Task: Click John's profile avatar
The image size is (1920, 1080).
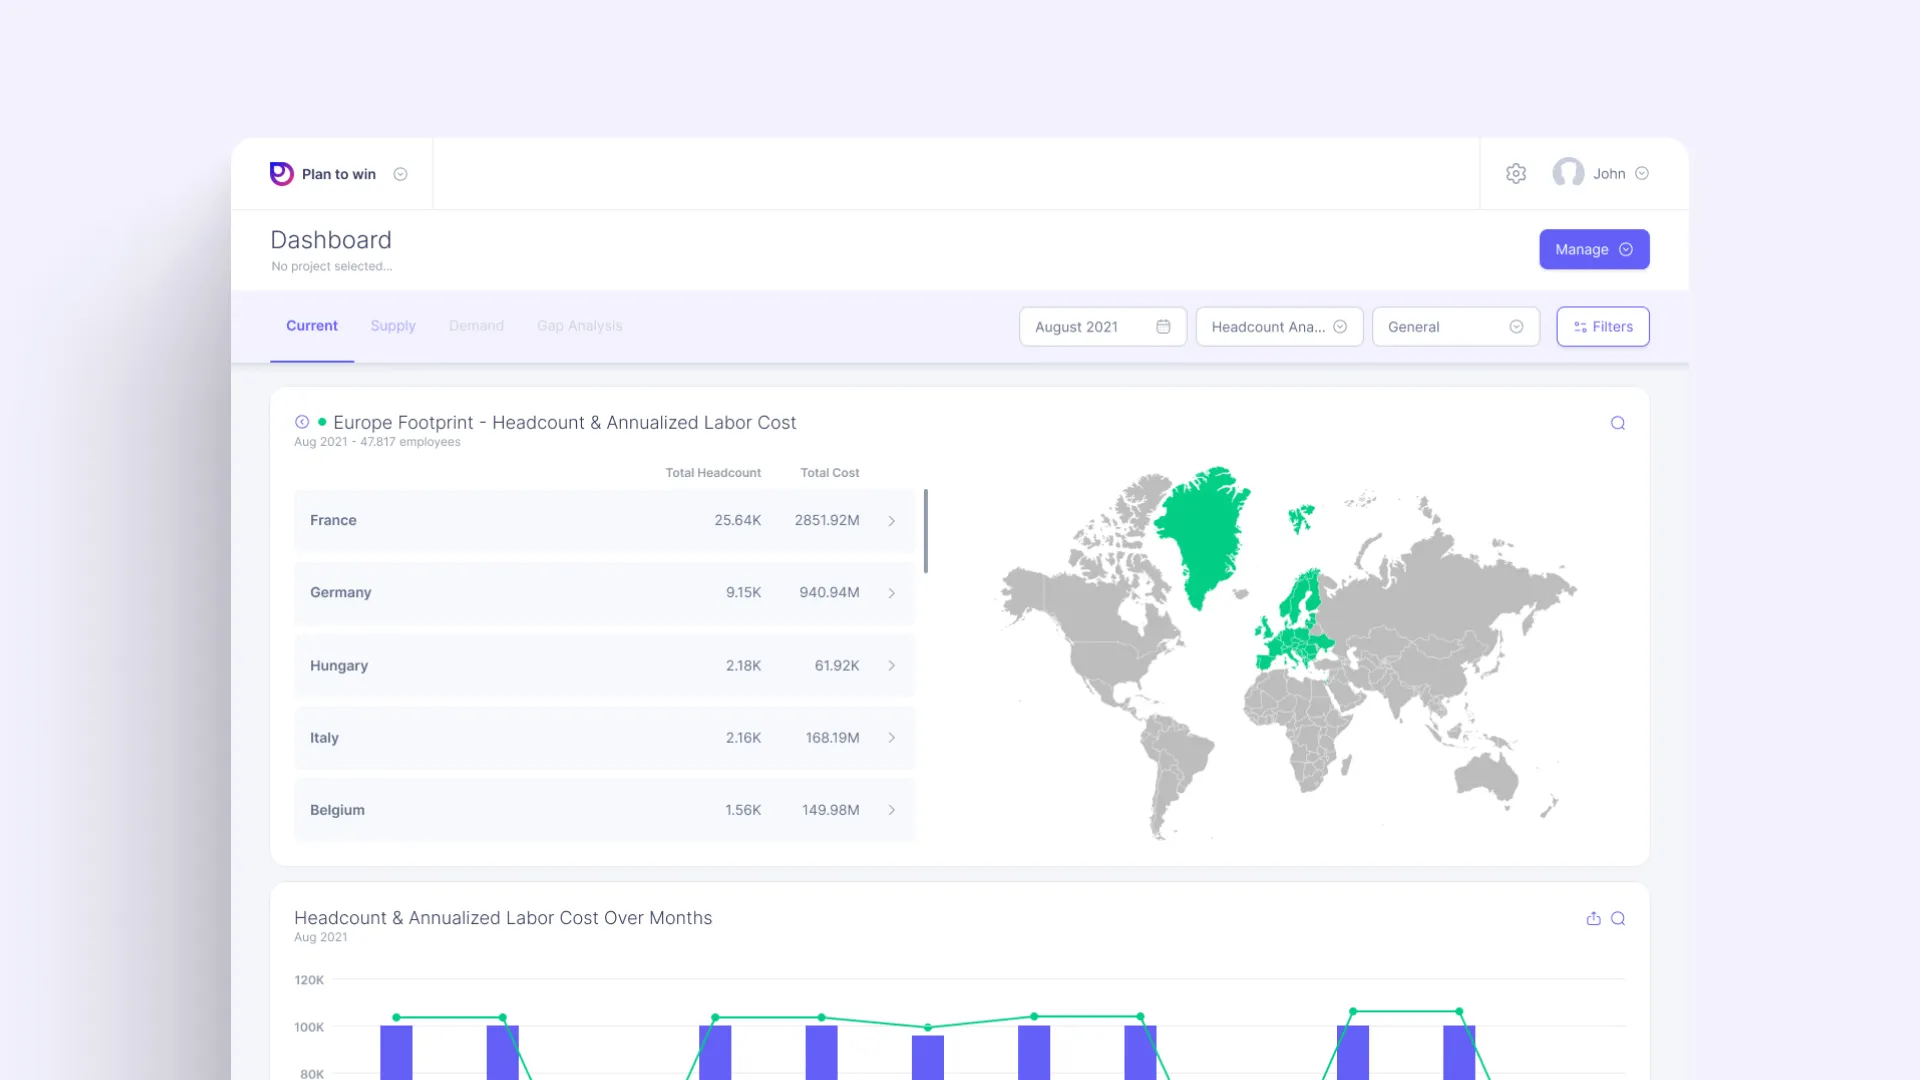Action: tap(1568, 173)
